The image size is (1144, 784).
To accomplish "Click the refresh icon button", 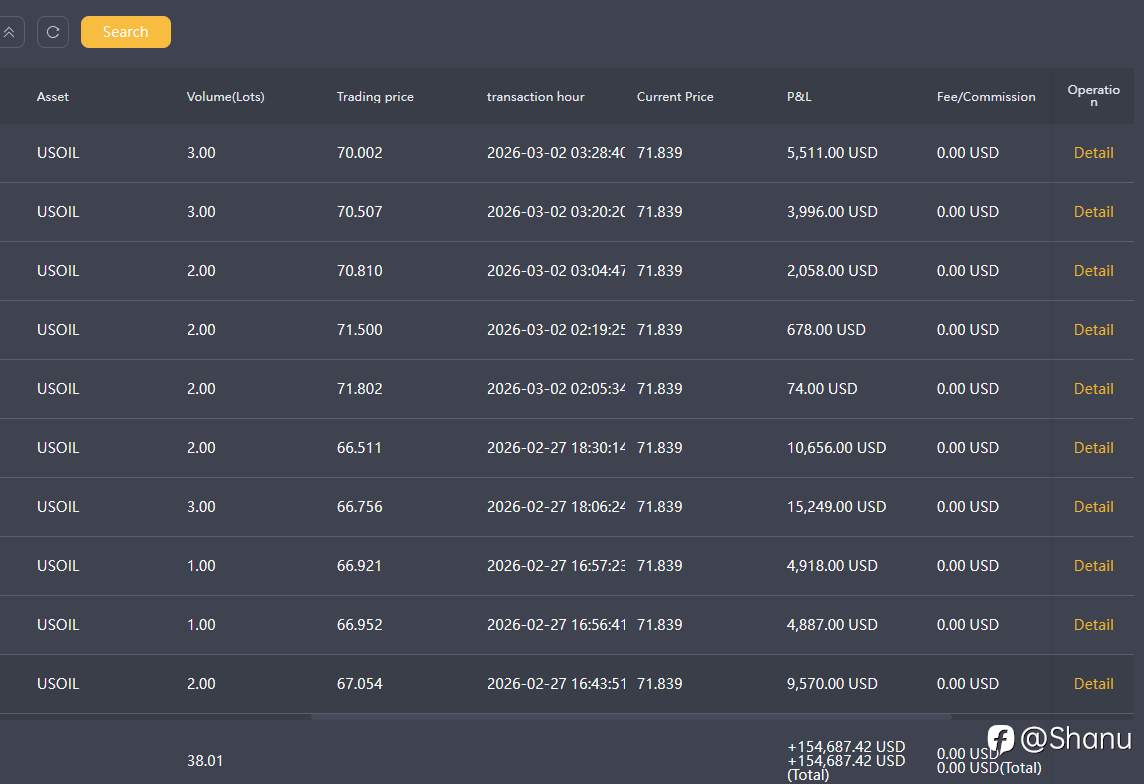I will 53,32.
